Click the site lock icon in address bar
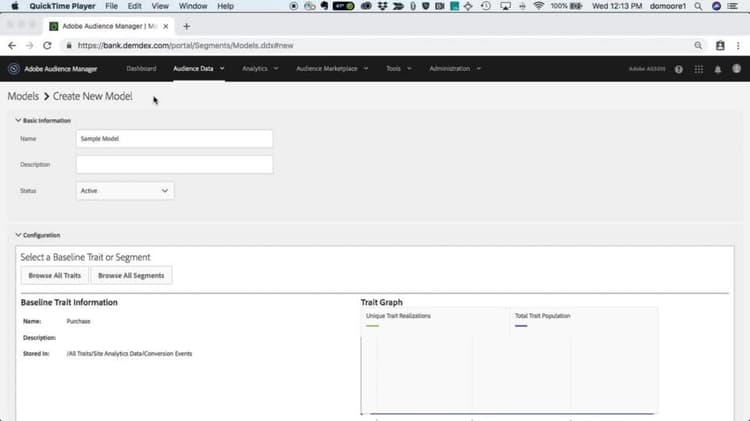The width and height of the screenshot is (750, 421). tap(69, 45)
